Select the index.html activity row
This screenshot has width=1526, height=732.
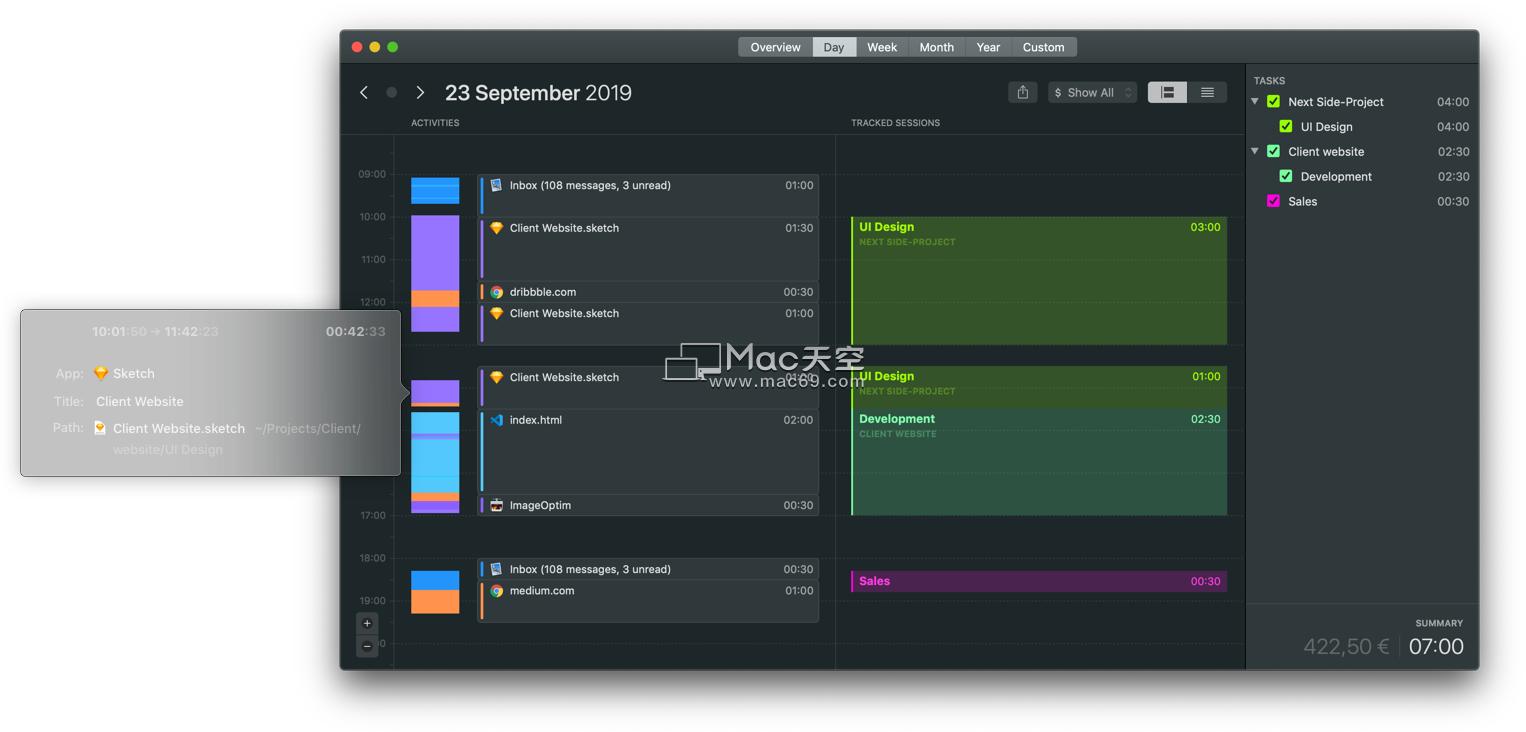tap(648, 452)
